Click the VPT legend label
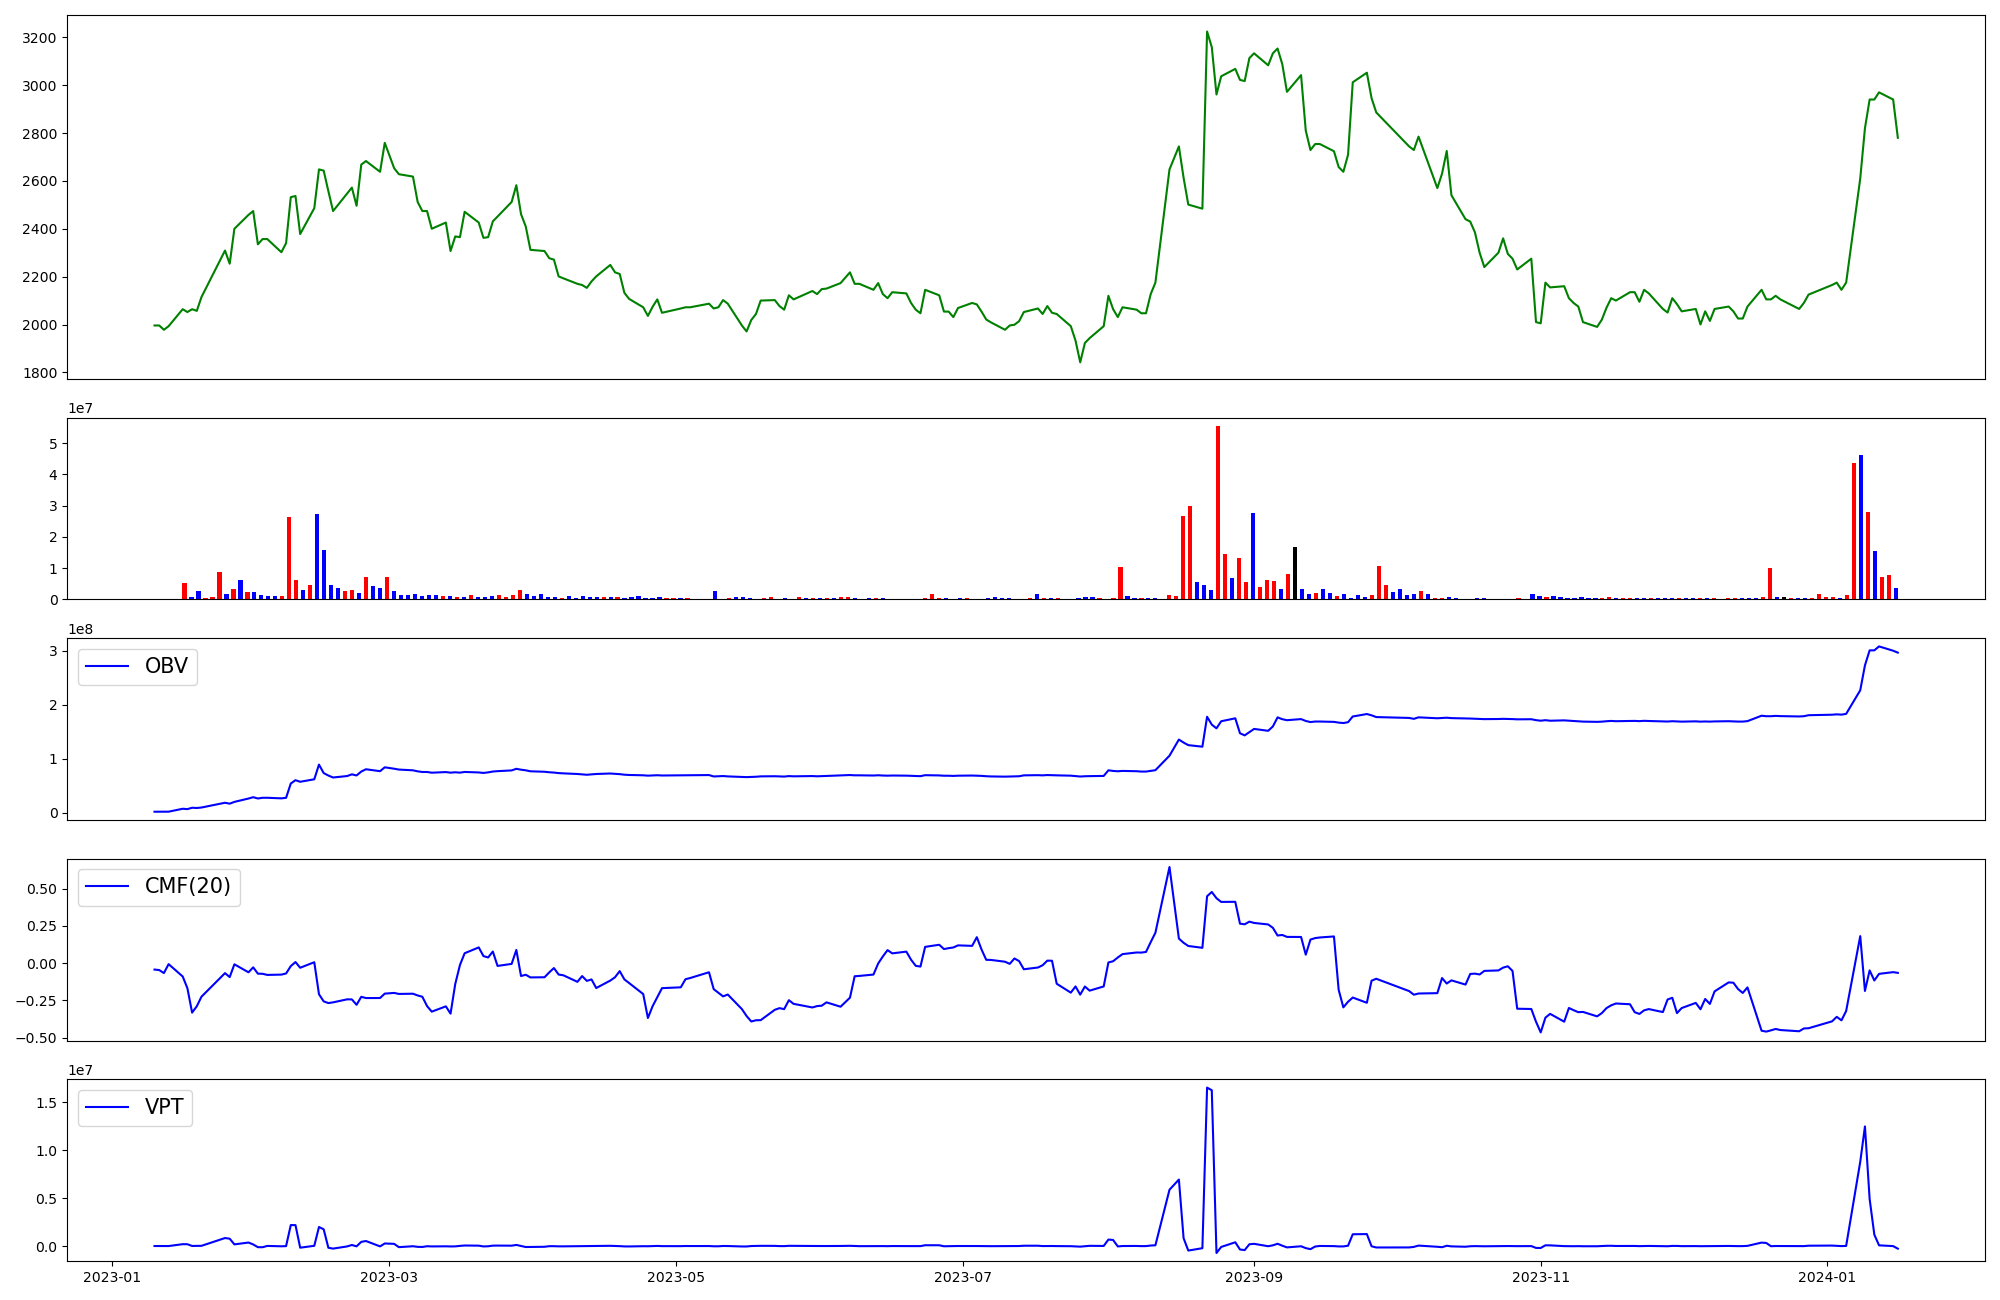Screen dimensions: 2000x1300 click(x=164, y=1108)
